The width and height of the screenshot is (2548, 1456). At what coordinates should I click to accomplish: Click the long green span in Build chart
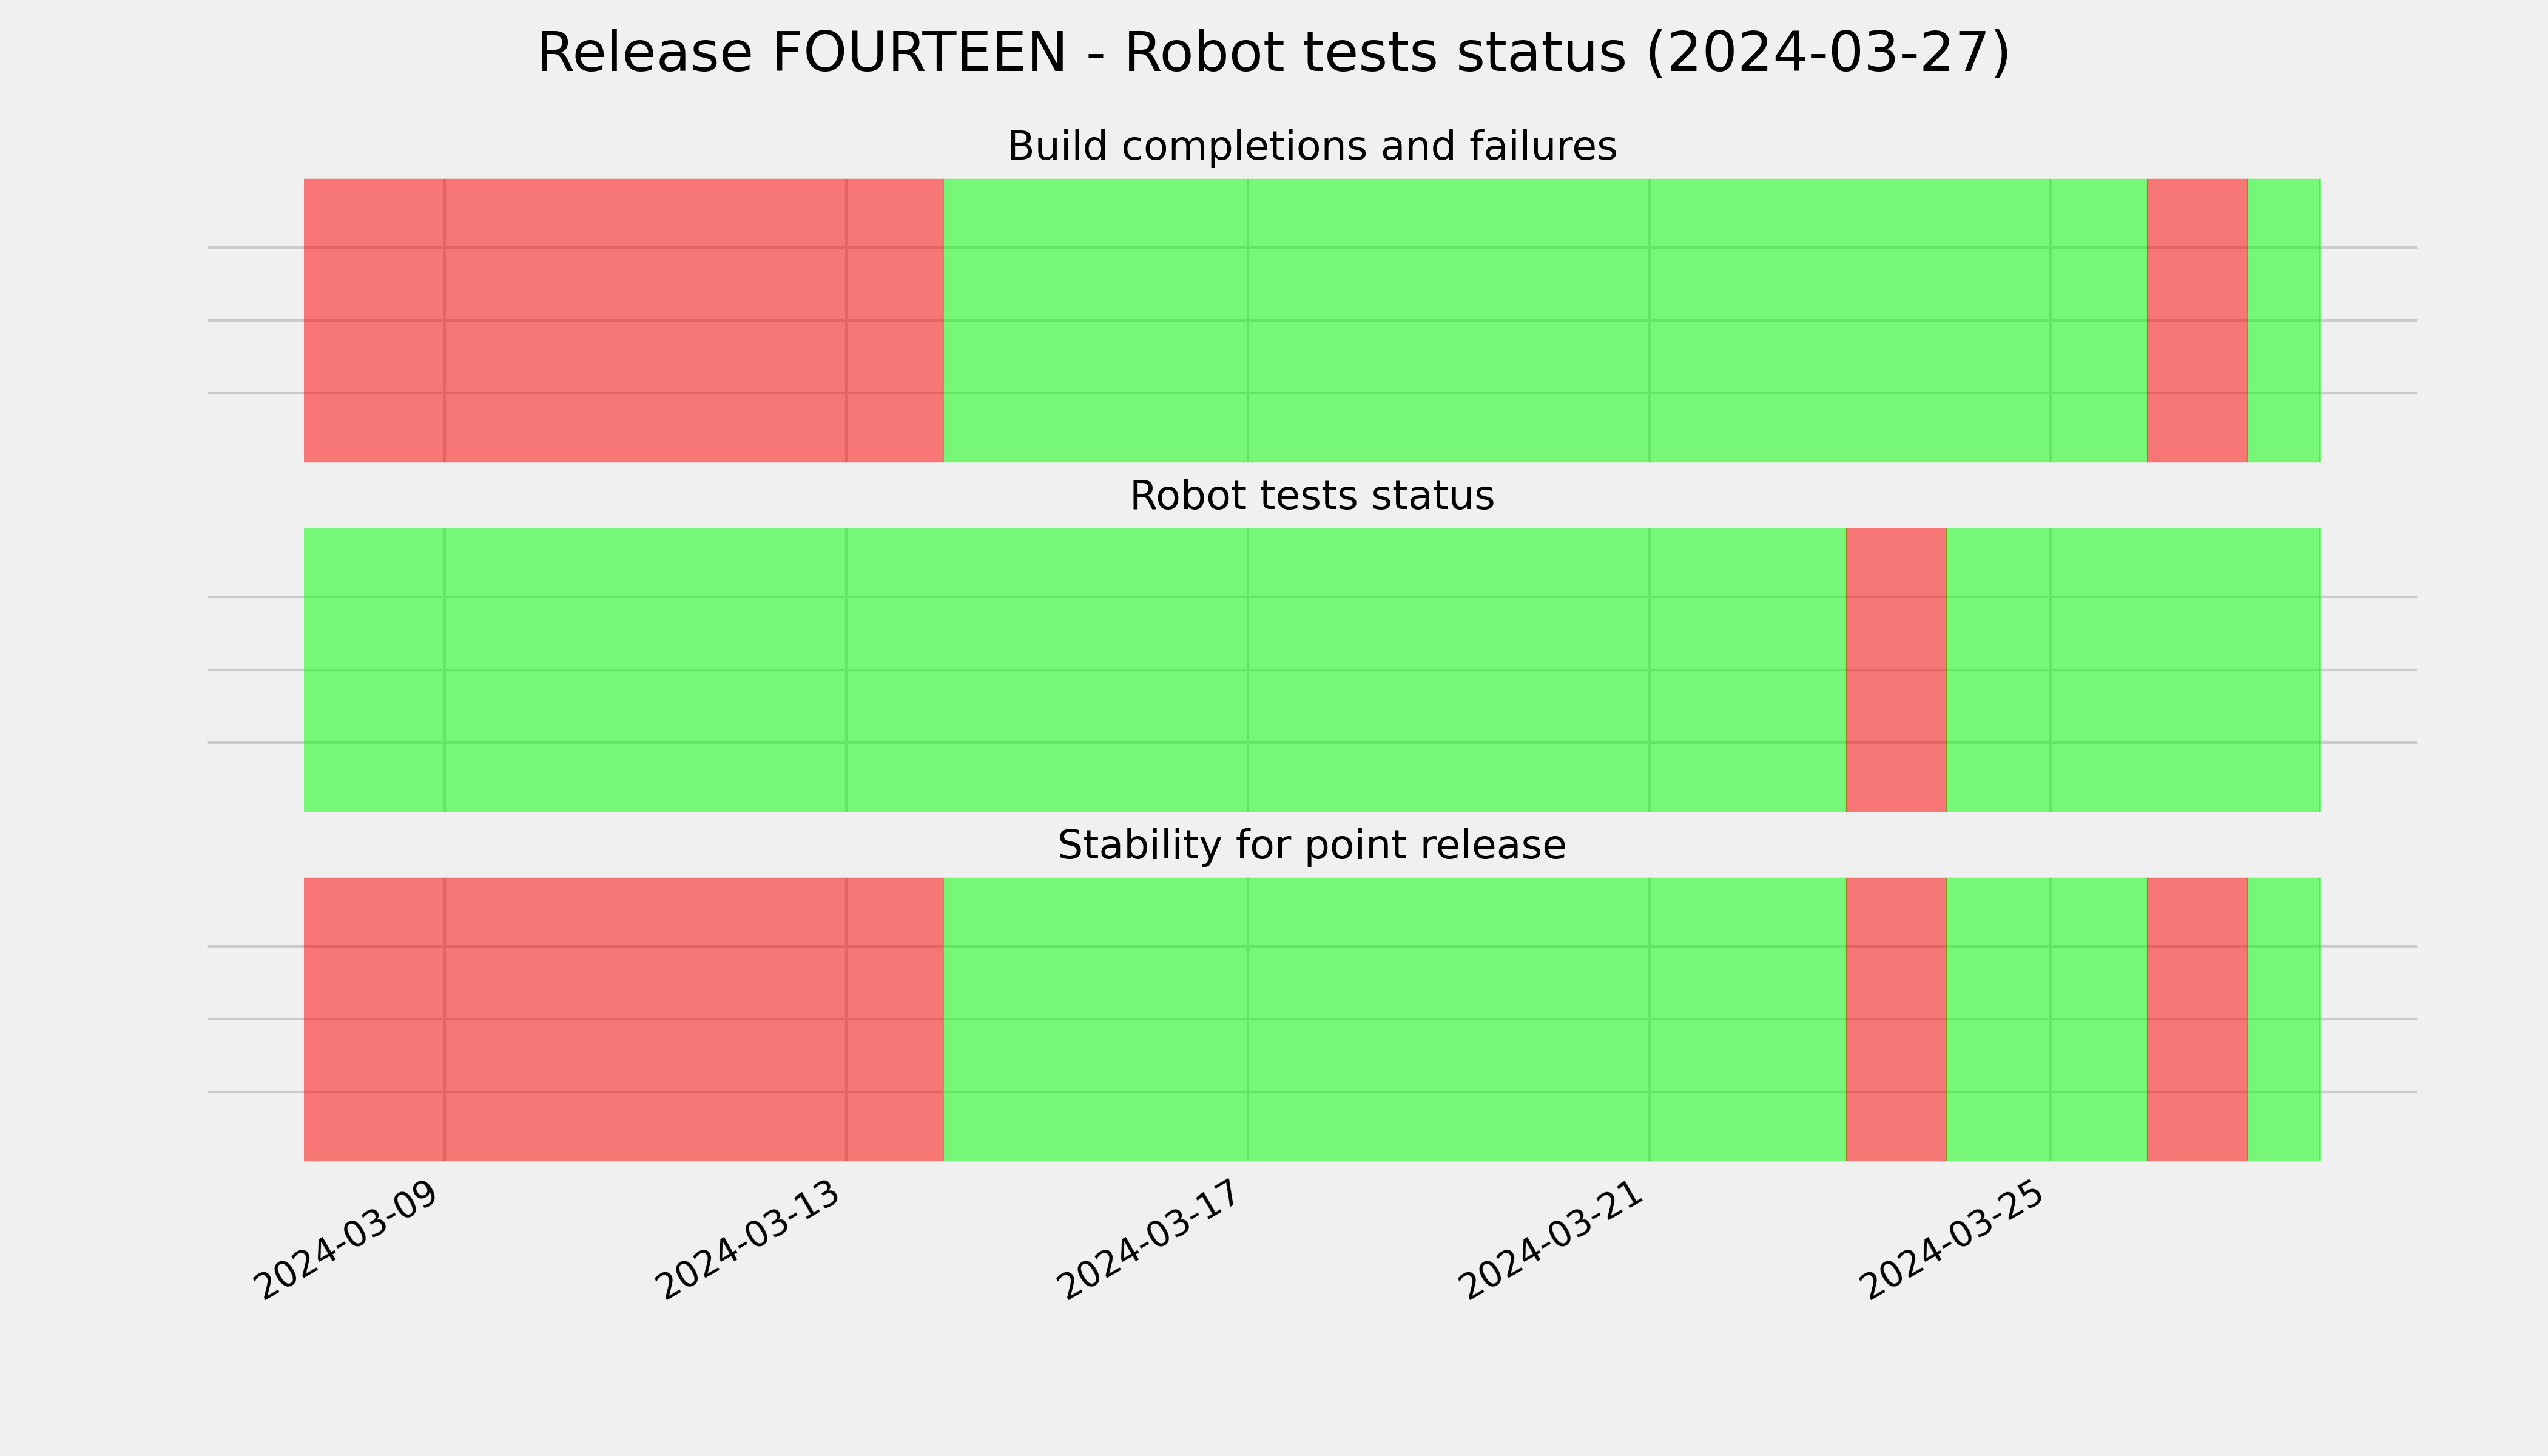point(1545,320)
